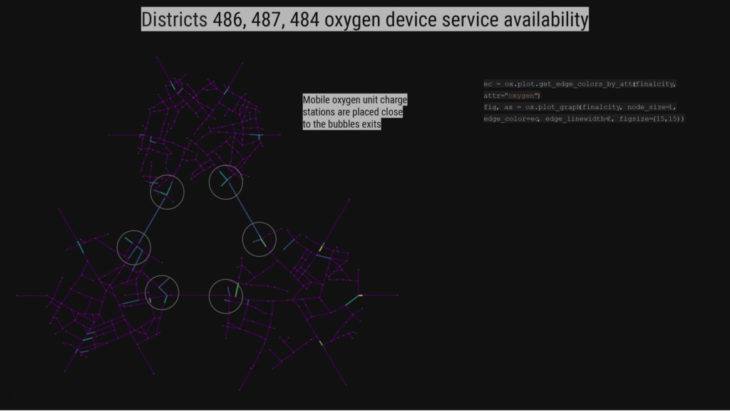Select the "Mobile oxygen unit charge stations" annotation
Image resolution: width=730 pixels, height=411 pixels.
point(355,112)
